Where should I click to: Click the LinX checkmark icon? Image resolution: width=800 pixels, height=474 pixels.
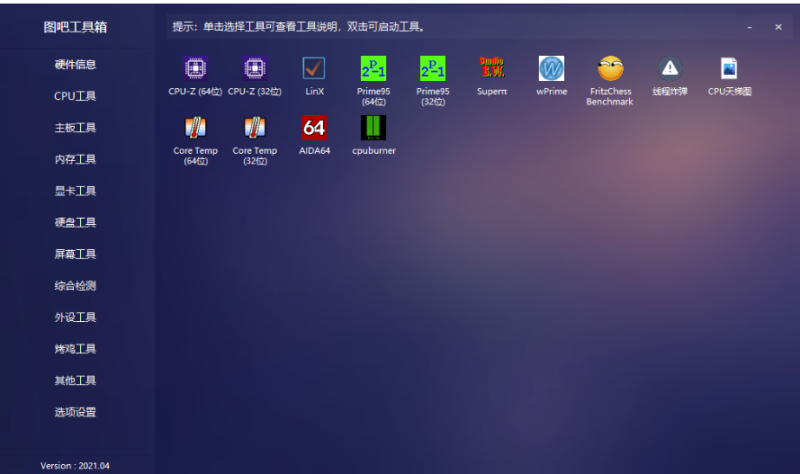click(x=314, y=68)
